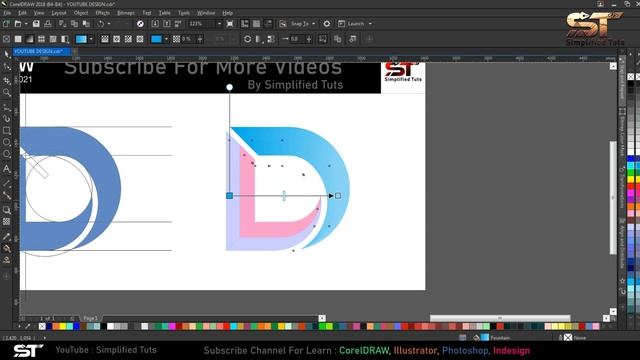The width and height of the screenshot is (640, 360).
Task: Select the Transparency tool
Action: coord(7,222)
